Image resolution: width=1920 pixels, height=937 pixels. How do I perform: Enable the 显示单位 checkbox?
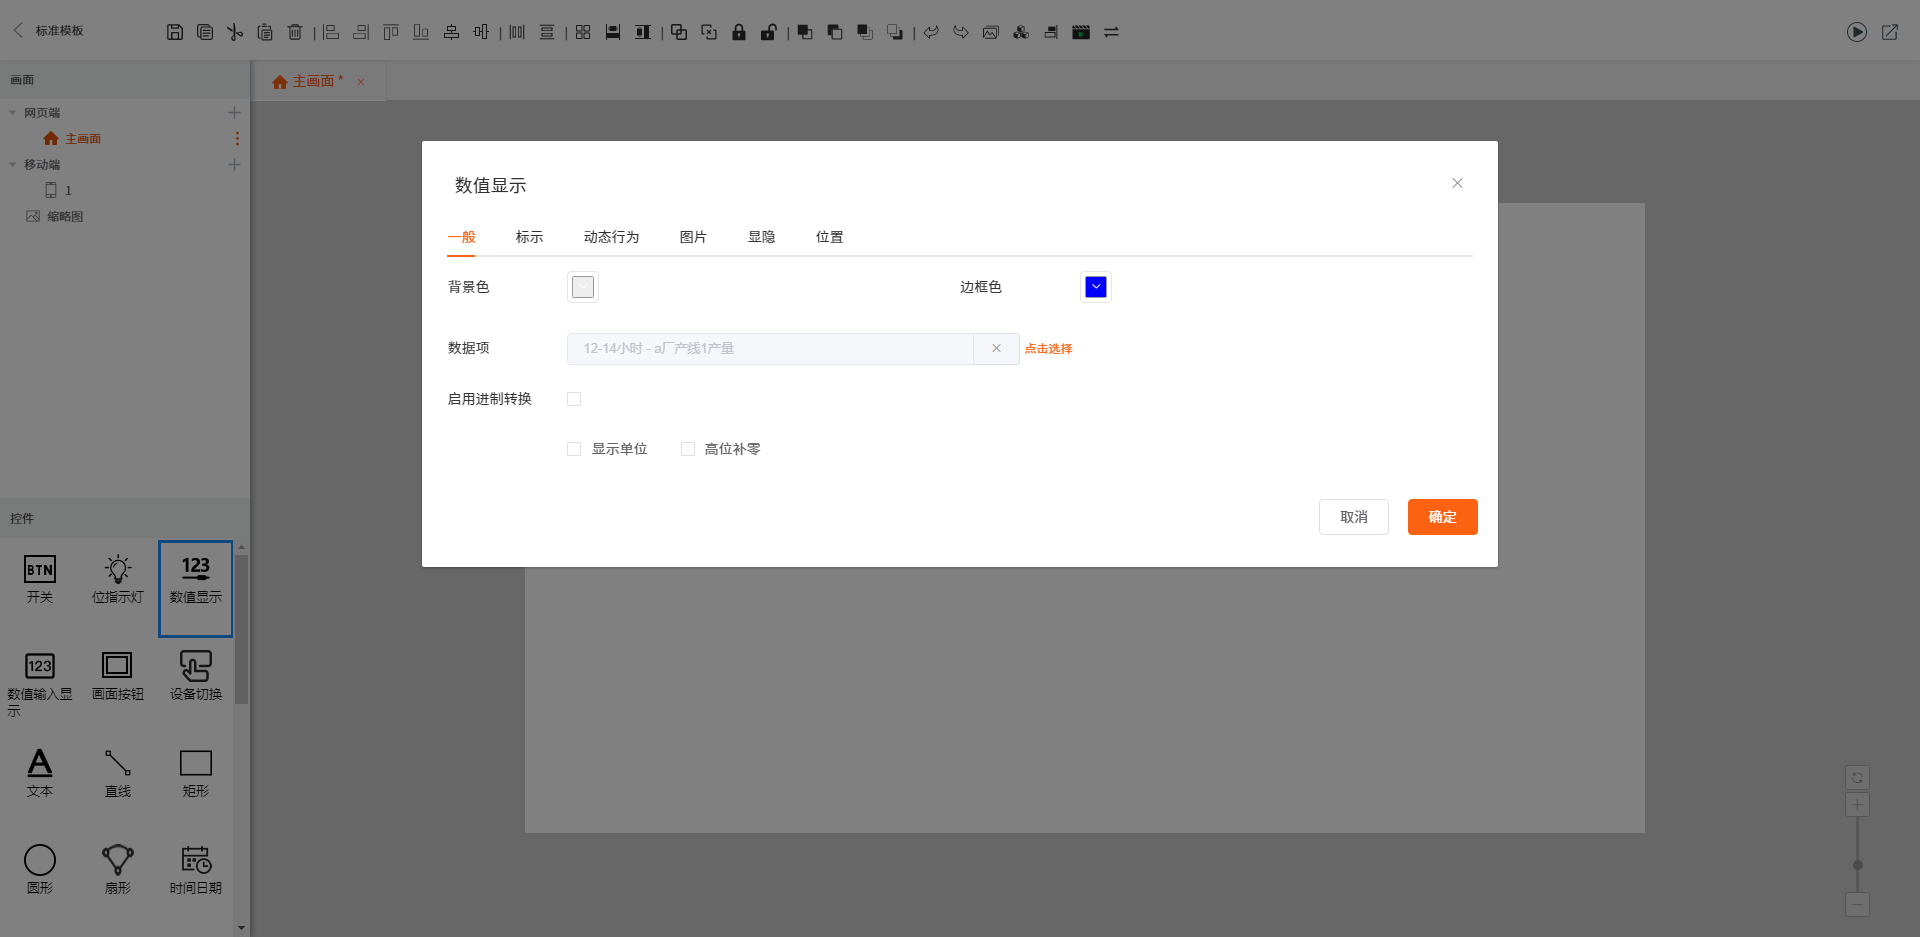click(x=574, y=449)
